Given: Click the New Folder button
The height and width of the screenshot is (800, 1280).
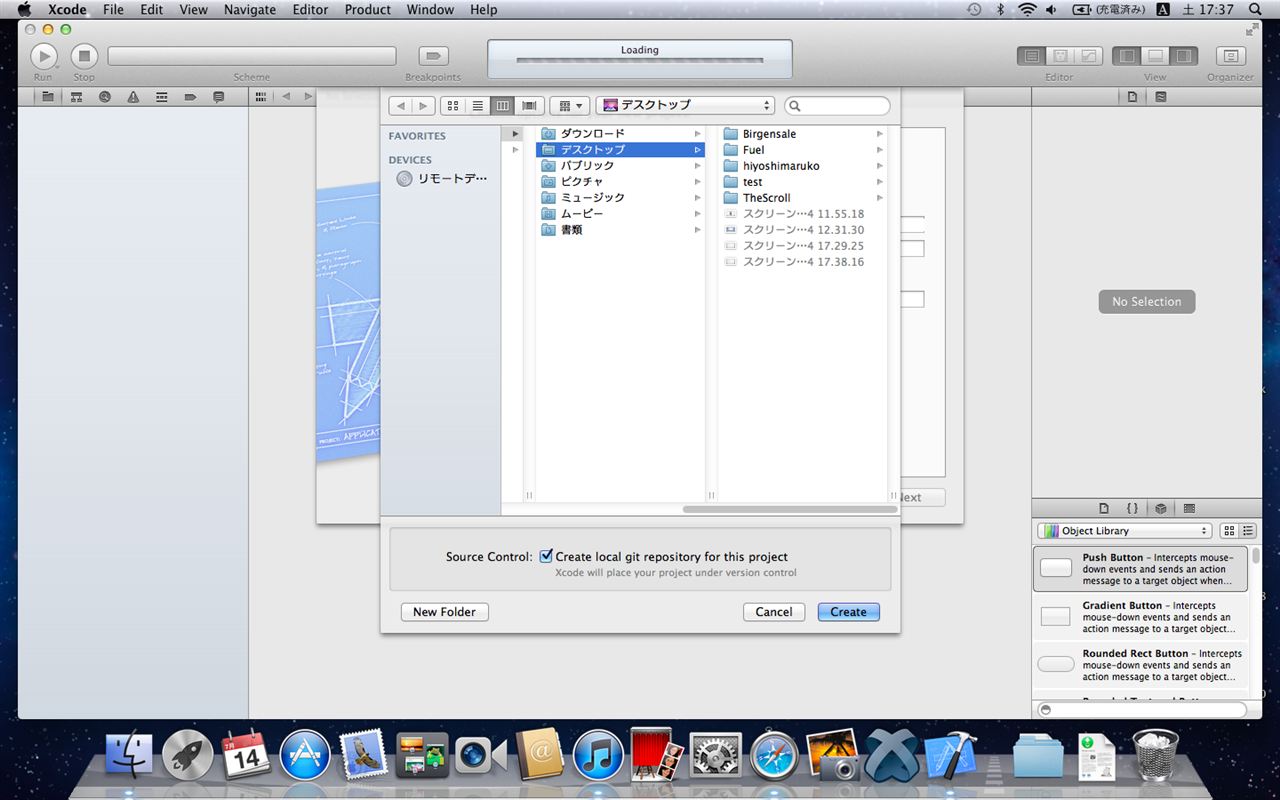Looking at the screenshot, I should [445, 612].
